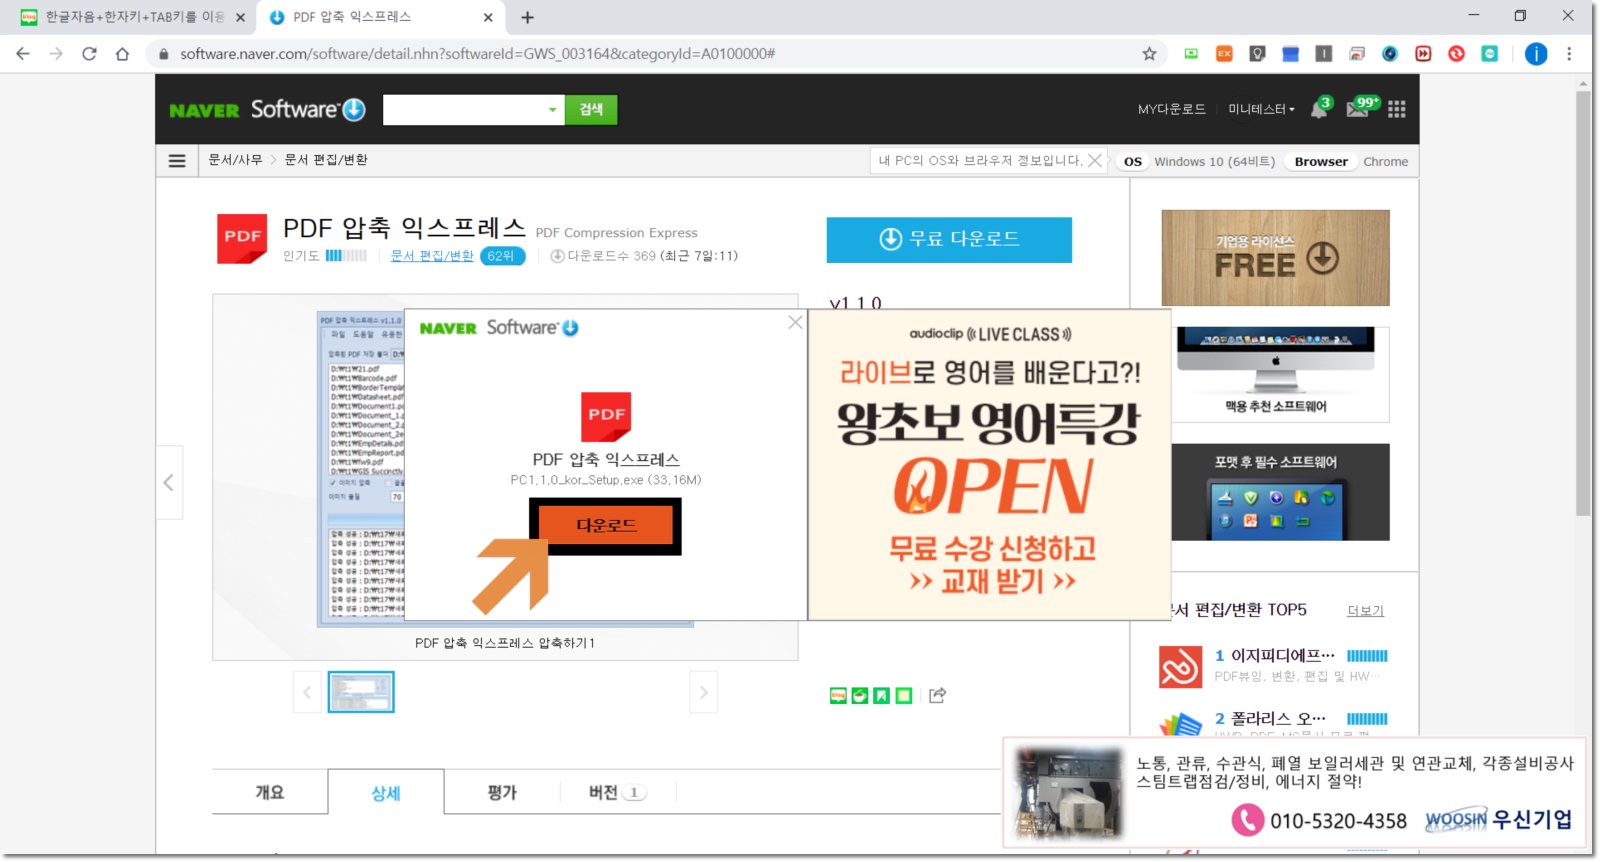This screenshot has width=1600, height=862.
Task: Switch to the 버전 tab
Action: pos(618,792)
